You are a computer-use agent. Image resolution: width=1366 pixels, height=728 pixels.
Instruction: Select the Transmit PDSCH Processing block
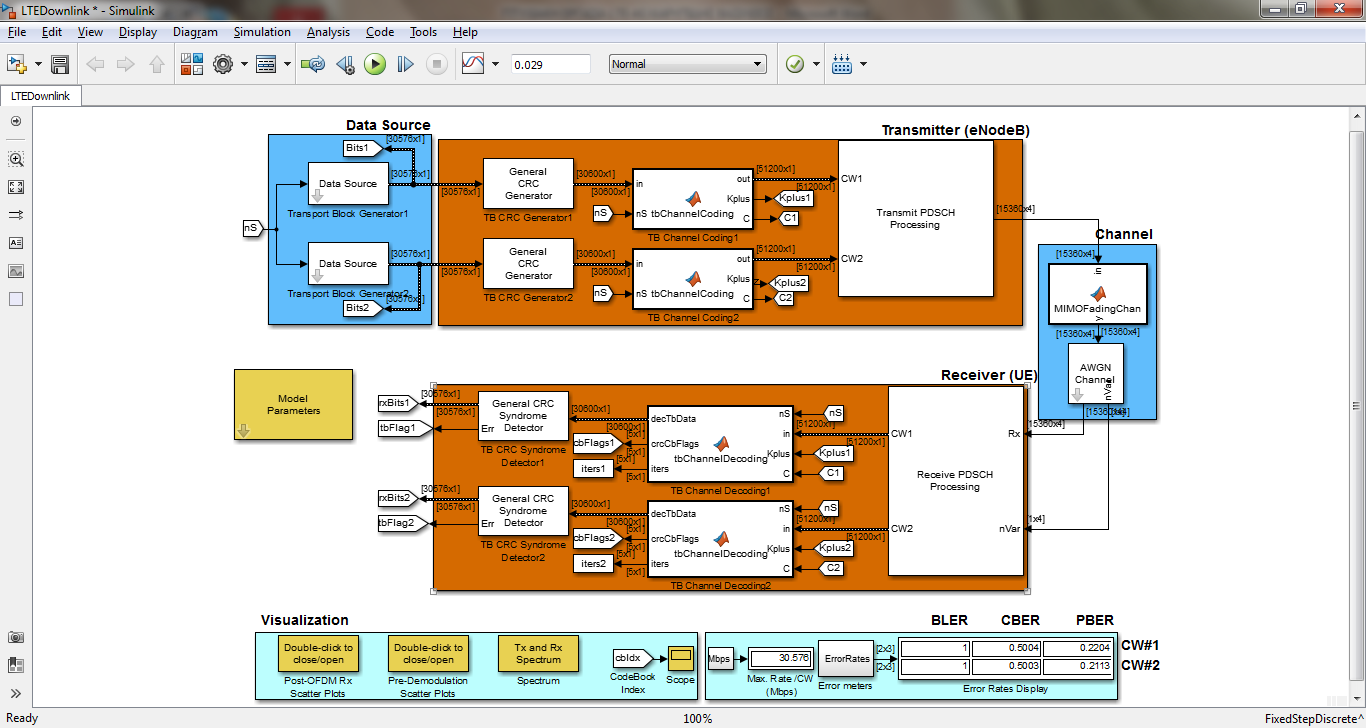coord(915,218)
